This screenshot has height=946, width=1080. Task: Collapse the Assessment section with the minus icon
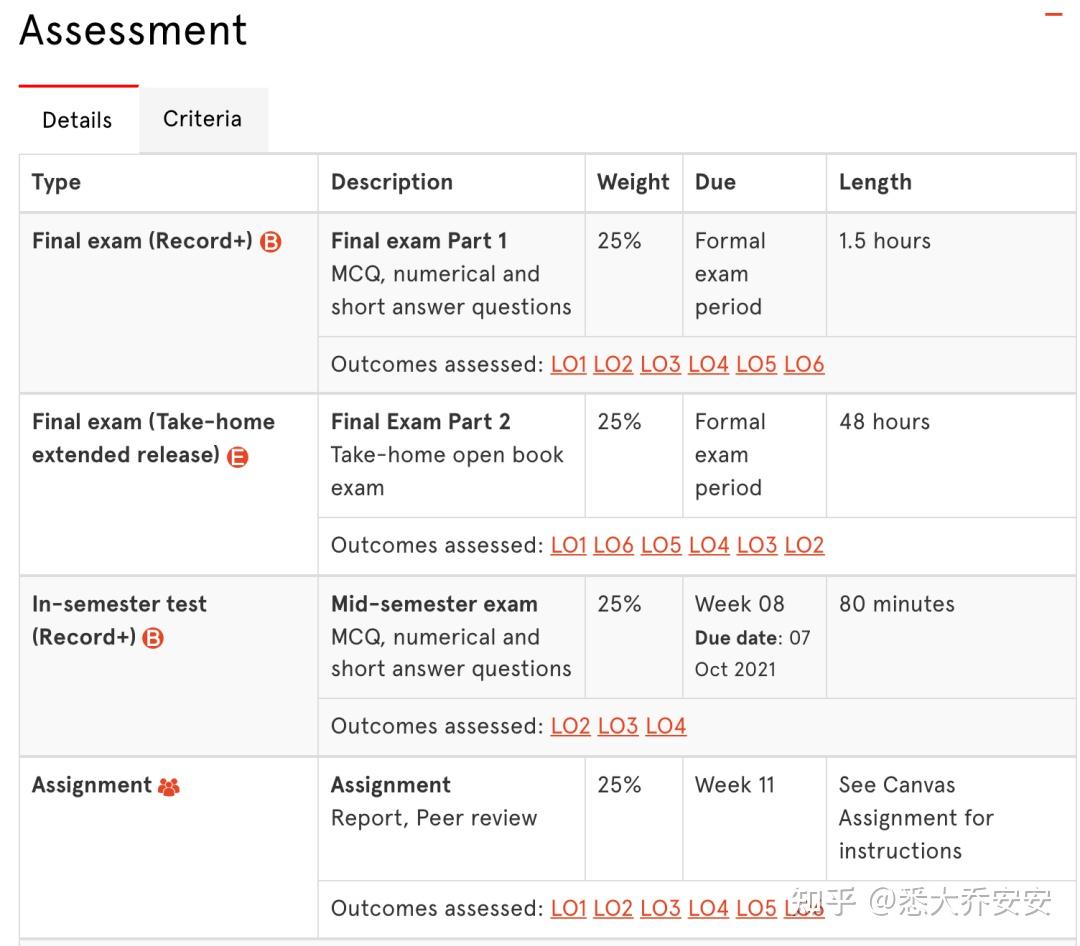(x=1053, y=15)
